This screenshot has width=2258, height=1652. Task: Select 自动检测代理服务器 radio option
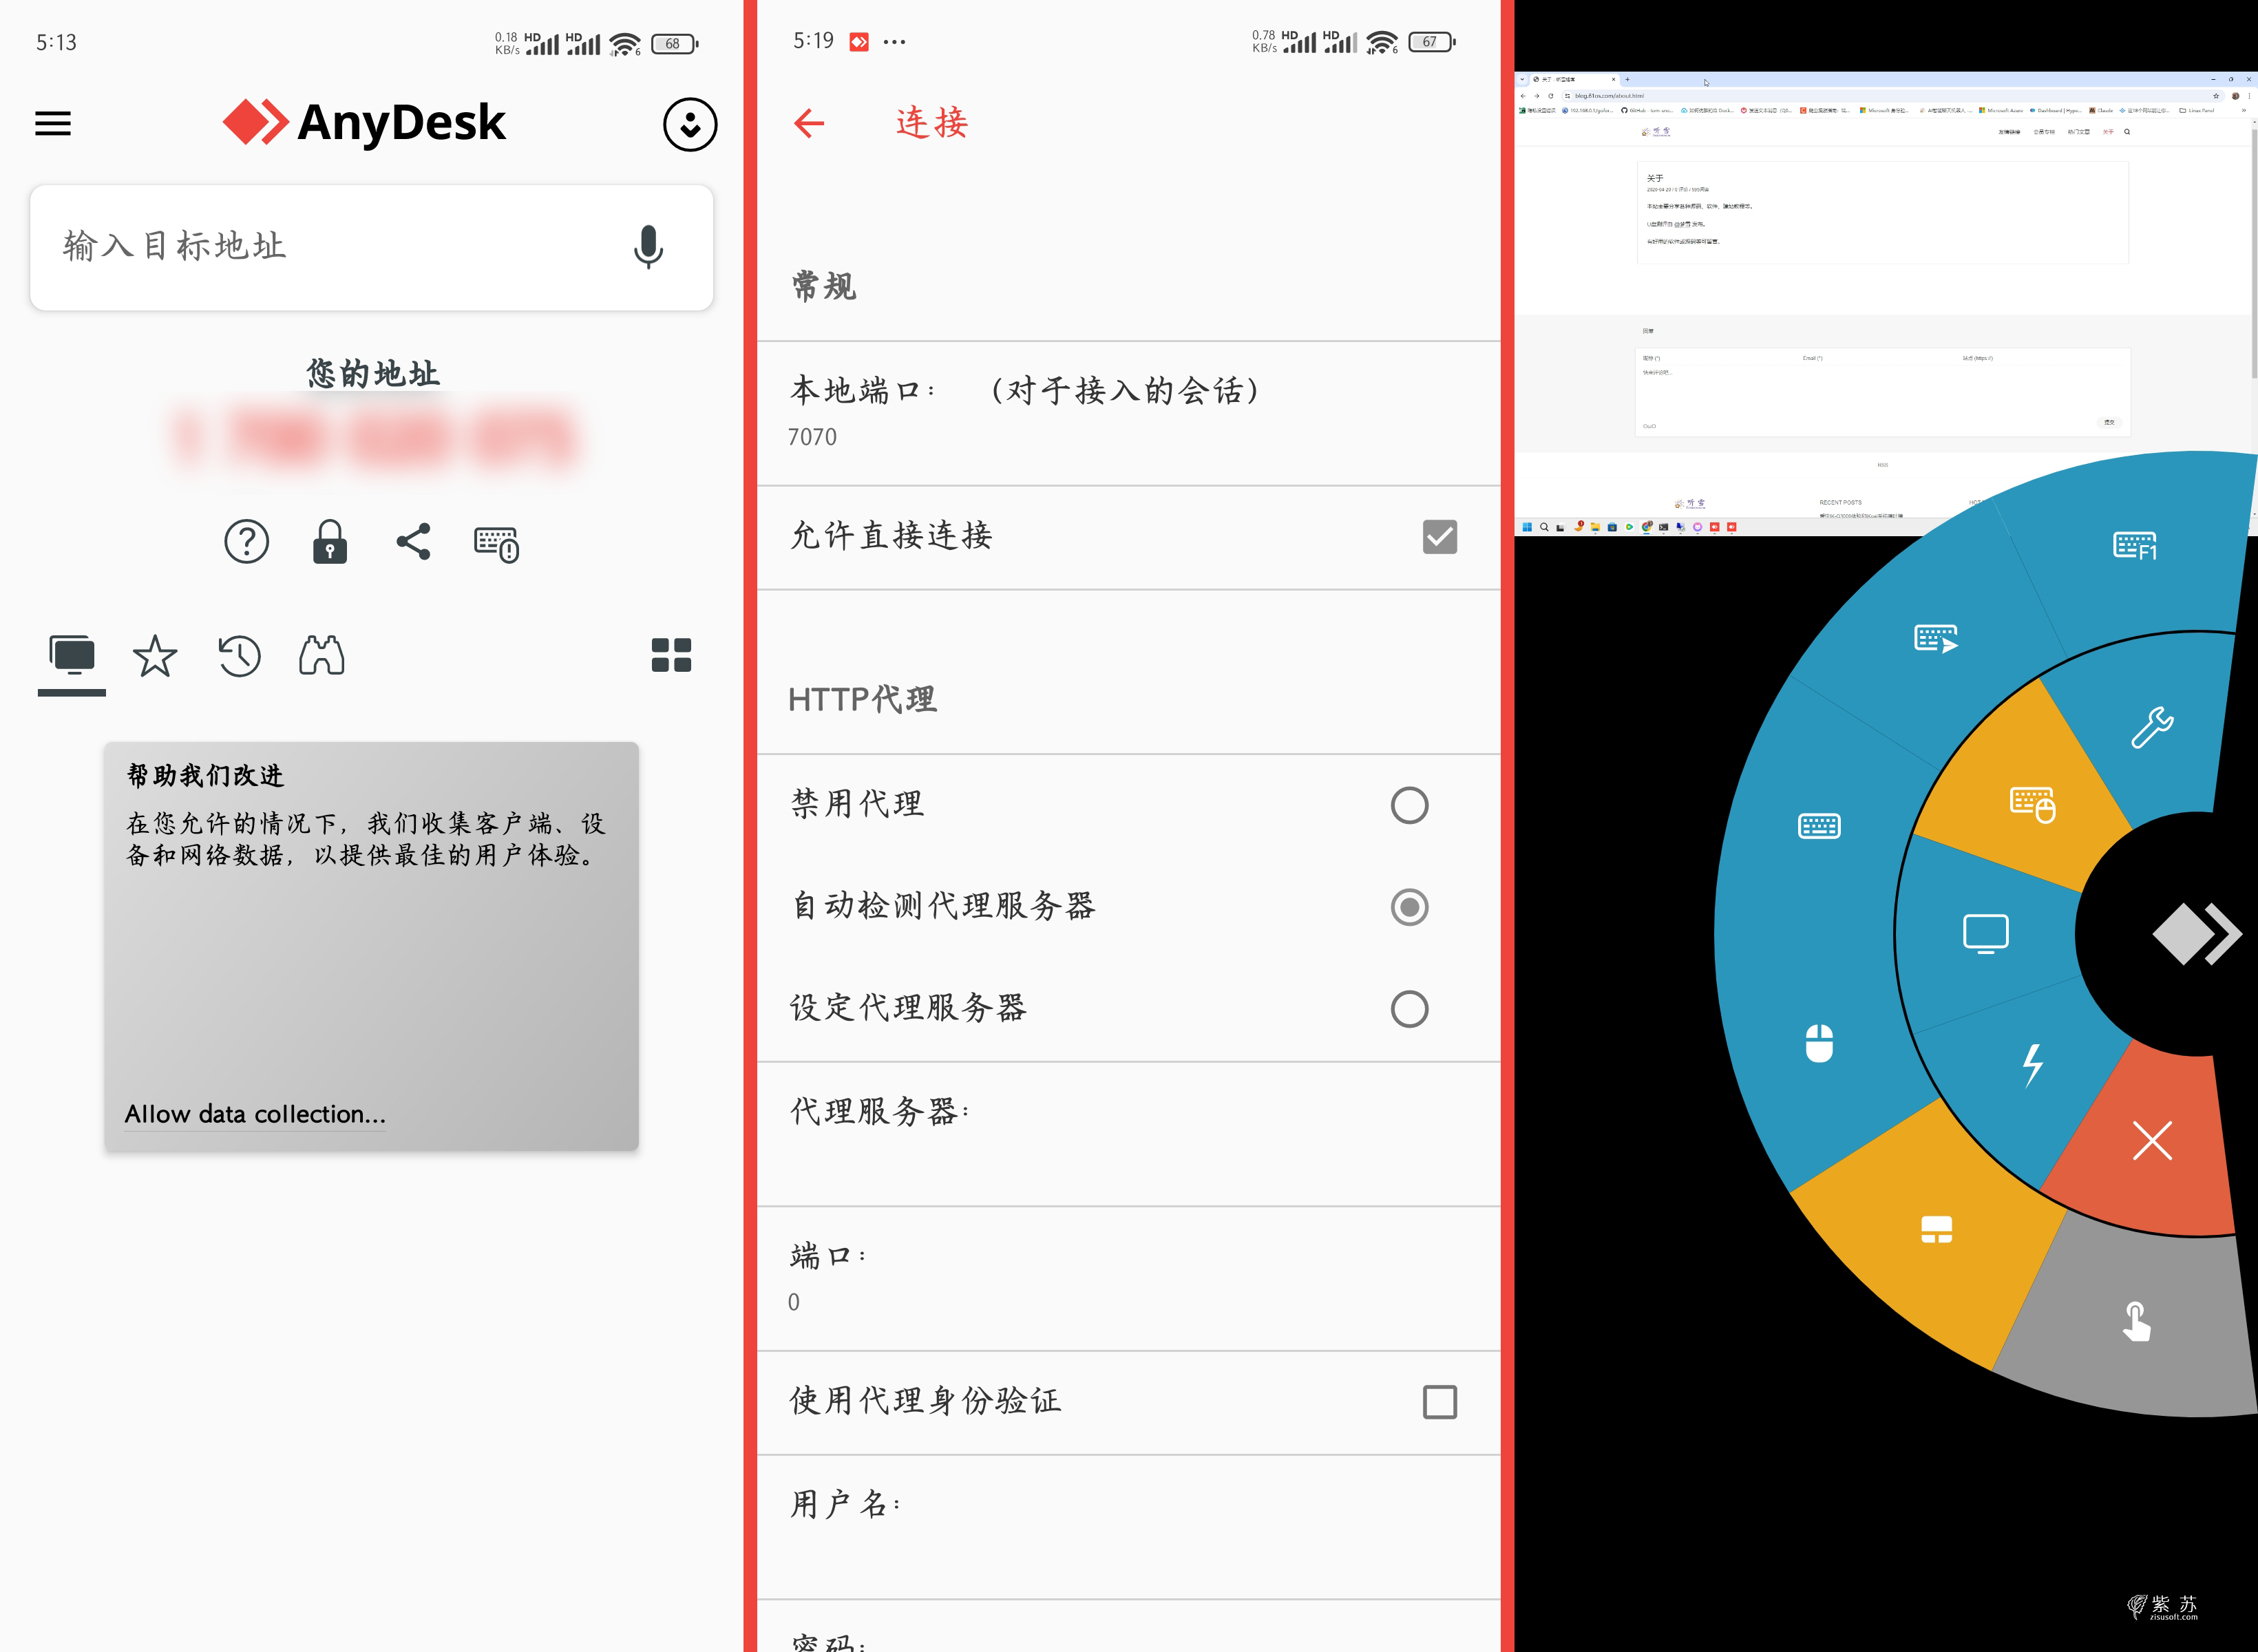point(1409,907)
